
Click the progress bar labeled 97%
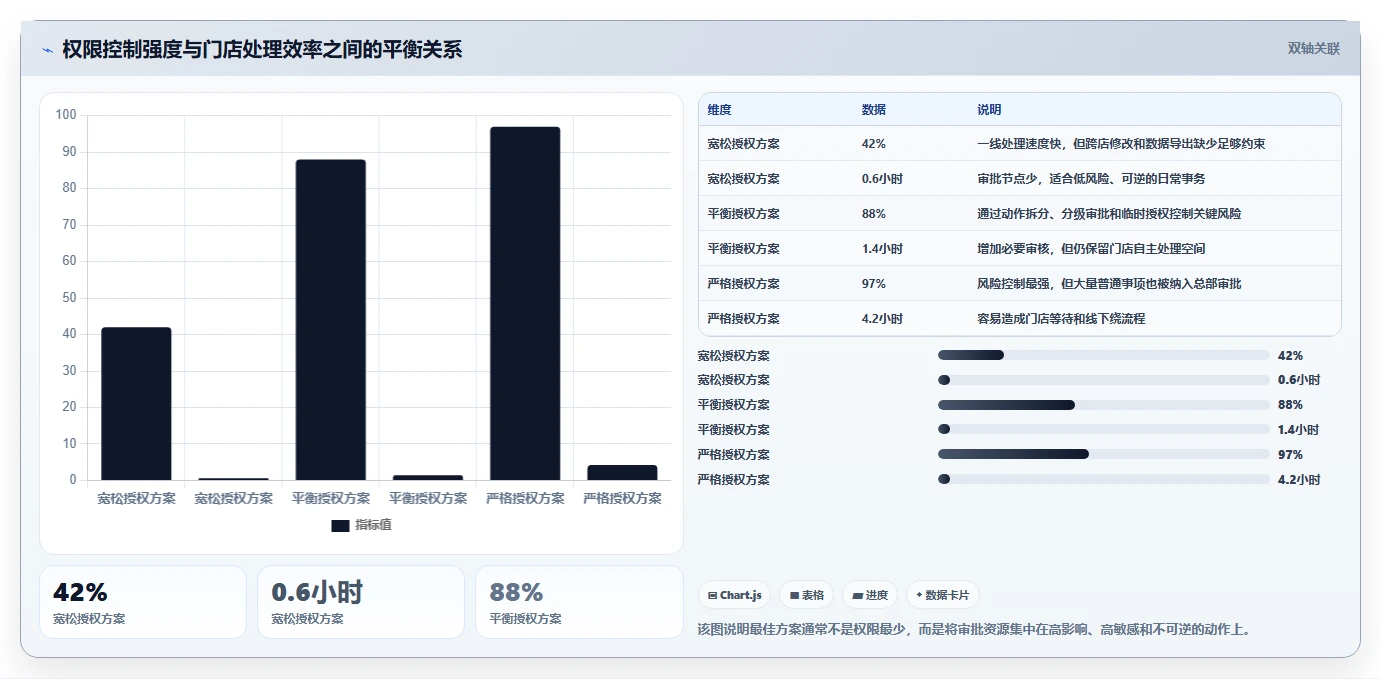coord(1104,454)
